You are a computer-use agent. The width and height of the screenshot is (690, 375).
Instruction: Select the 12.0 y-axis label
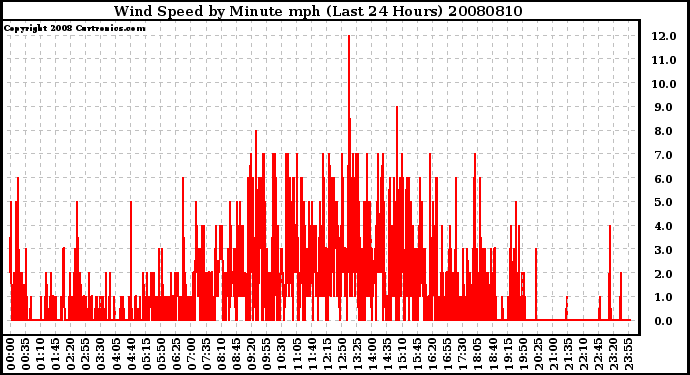tap(664, 36)
